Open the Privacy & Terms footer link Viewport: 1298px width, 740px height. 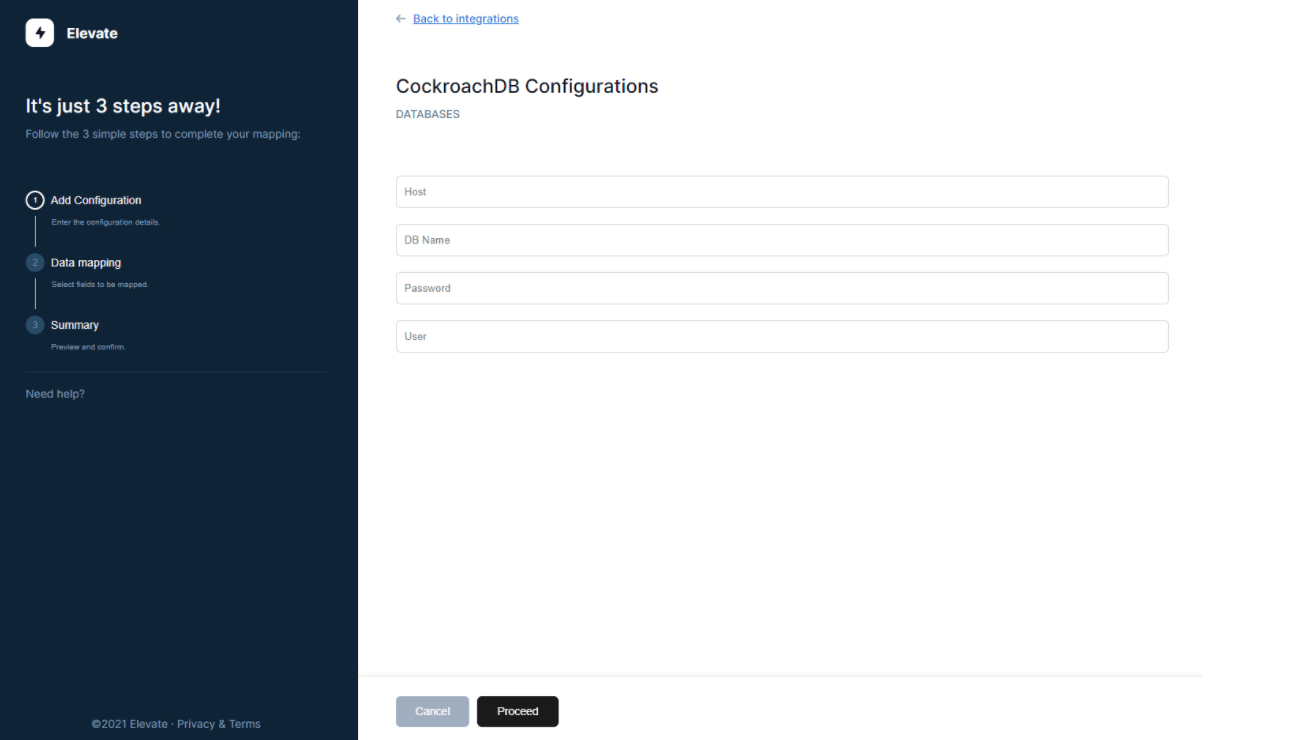click(x=218, y=724)
